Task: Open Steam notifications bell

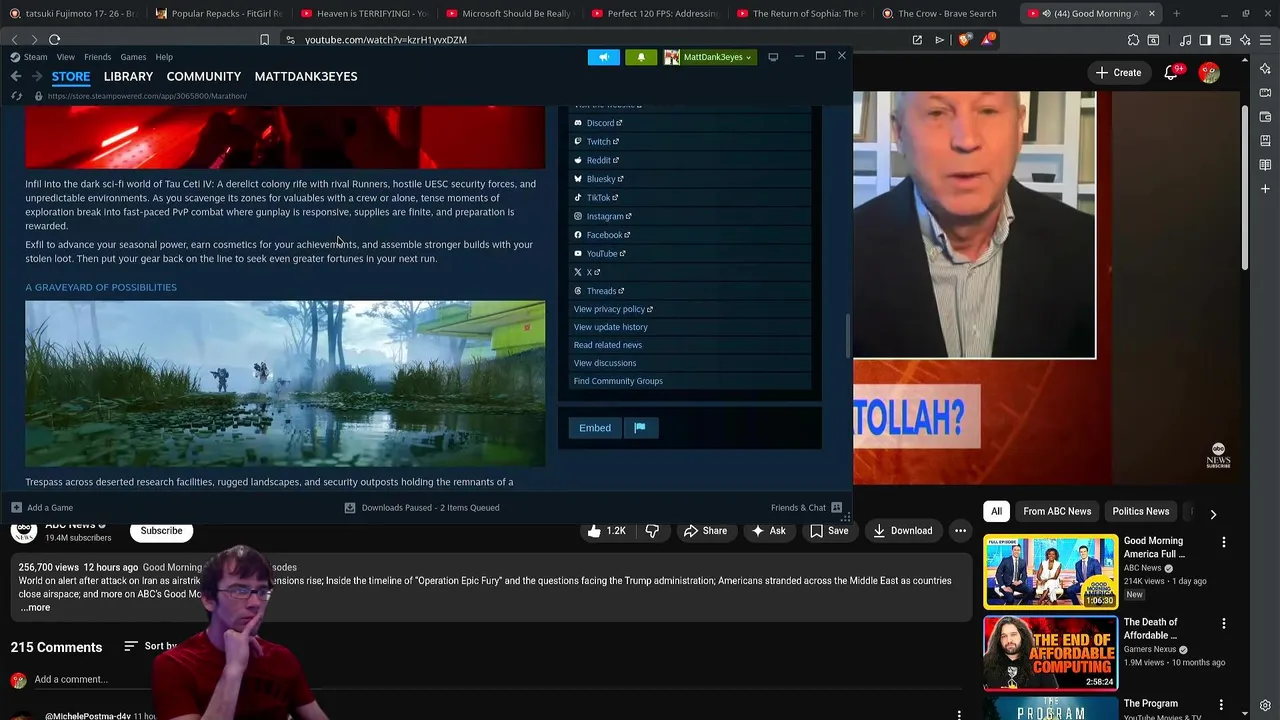Action: (641, 57)
